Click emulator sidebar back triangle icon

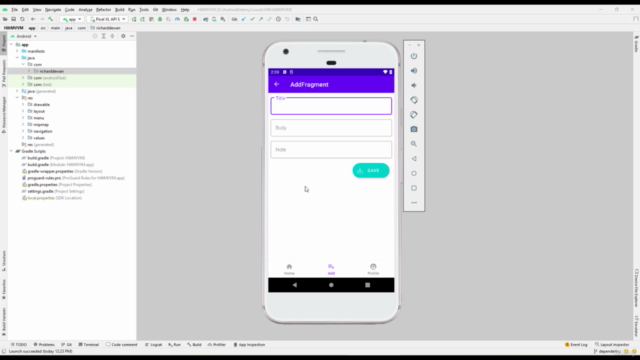(414, 158)
